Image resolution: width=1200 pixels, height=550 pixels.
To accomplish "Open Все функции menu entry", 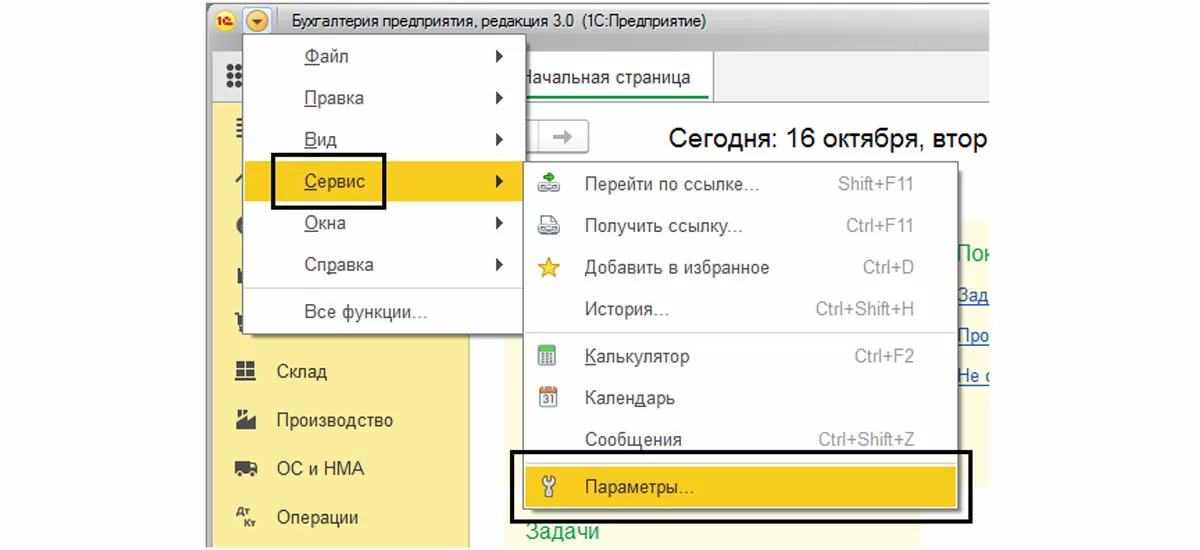I will pyautogui.click(x=365, y=312).
